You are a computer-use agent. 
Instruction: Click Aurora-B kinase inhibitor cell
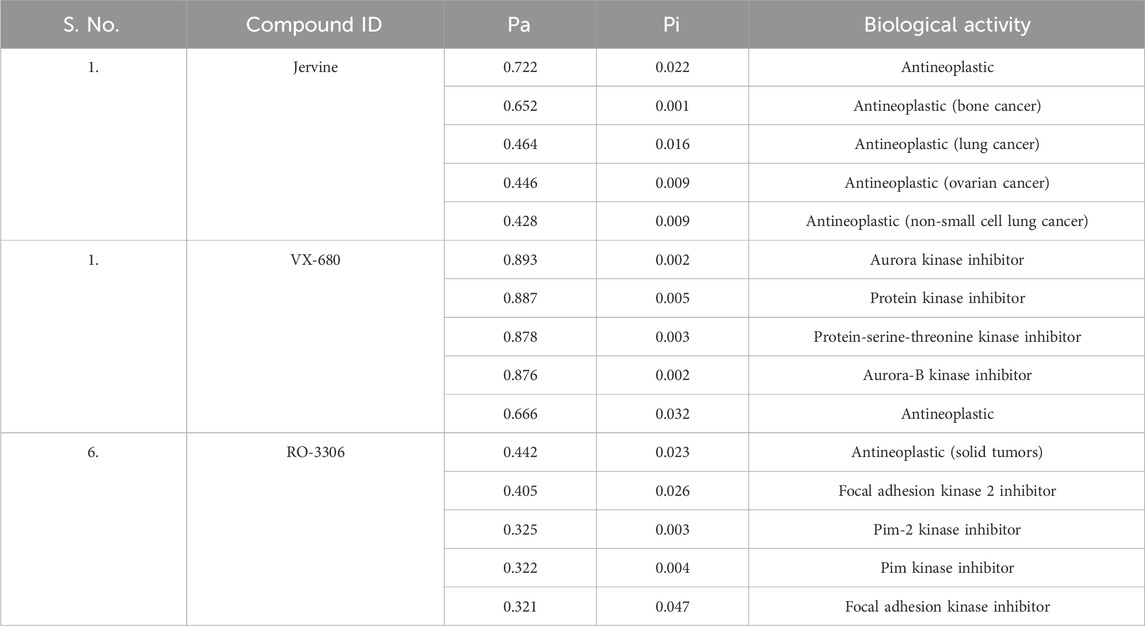946,375
